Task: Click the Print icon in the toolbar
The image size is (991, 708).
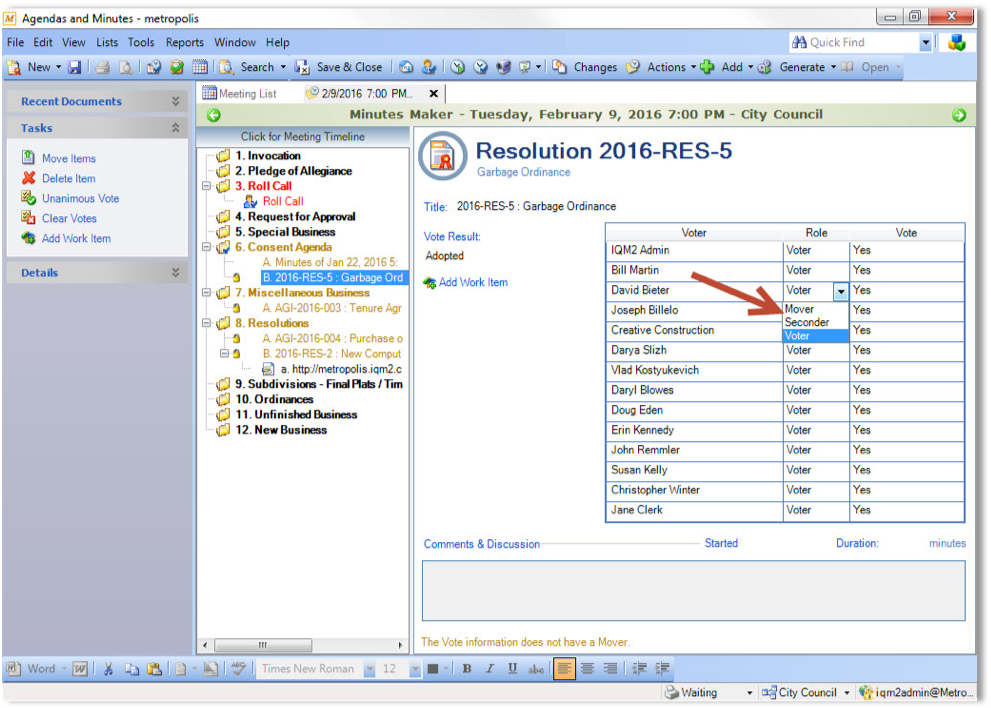Action: tap(103, 67)
